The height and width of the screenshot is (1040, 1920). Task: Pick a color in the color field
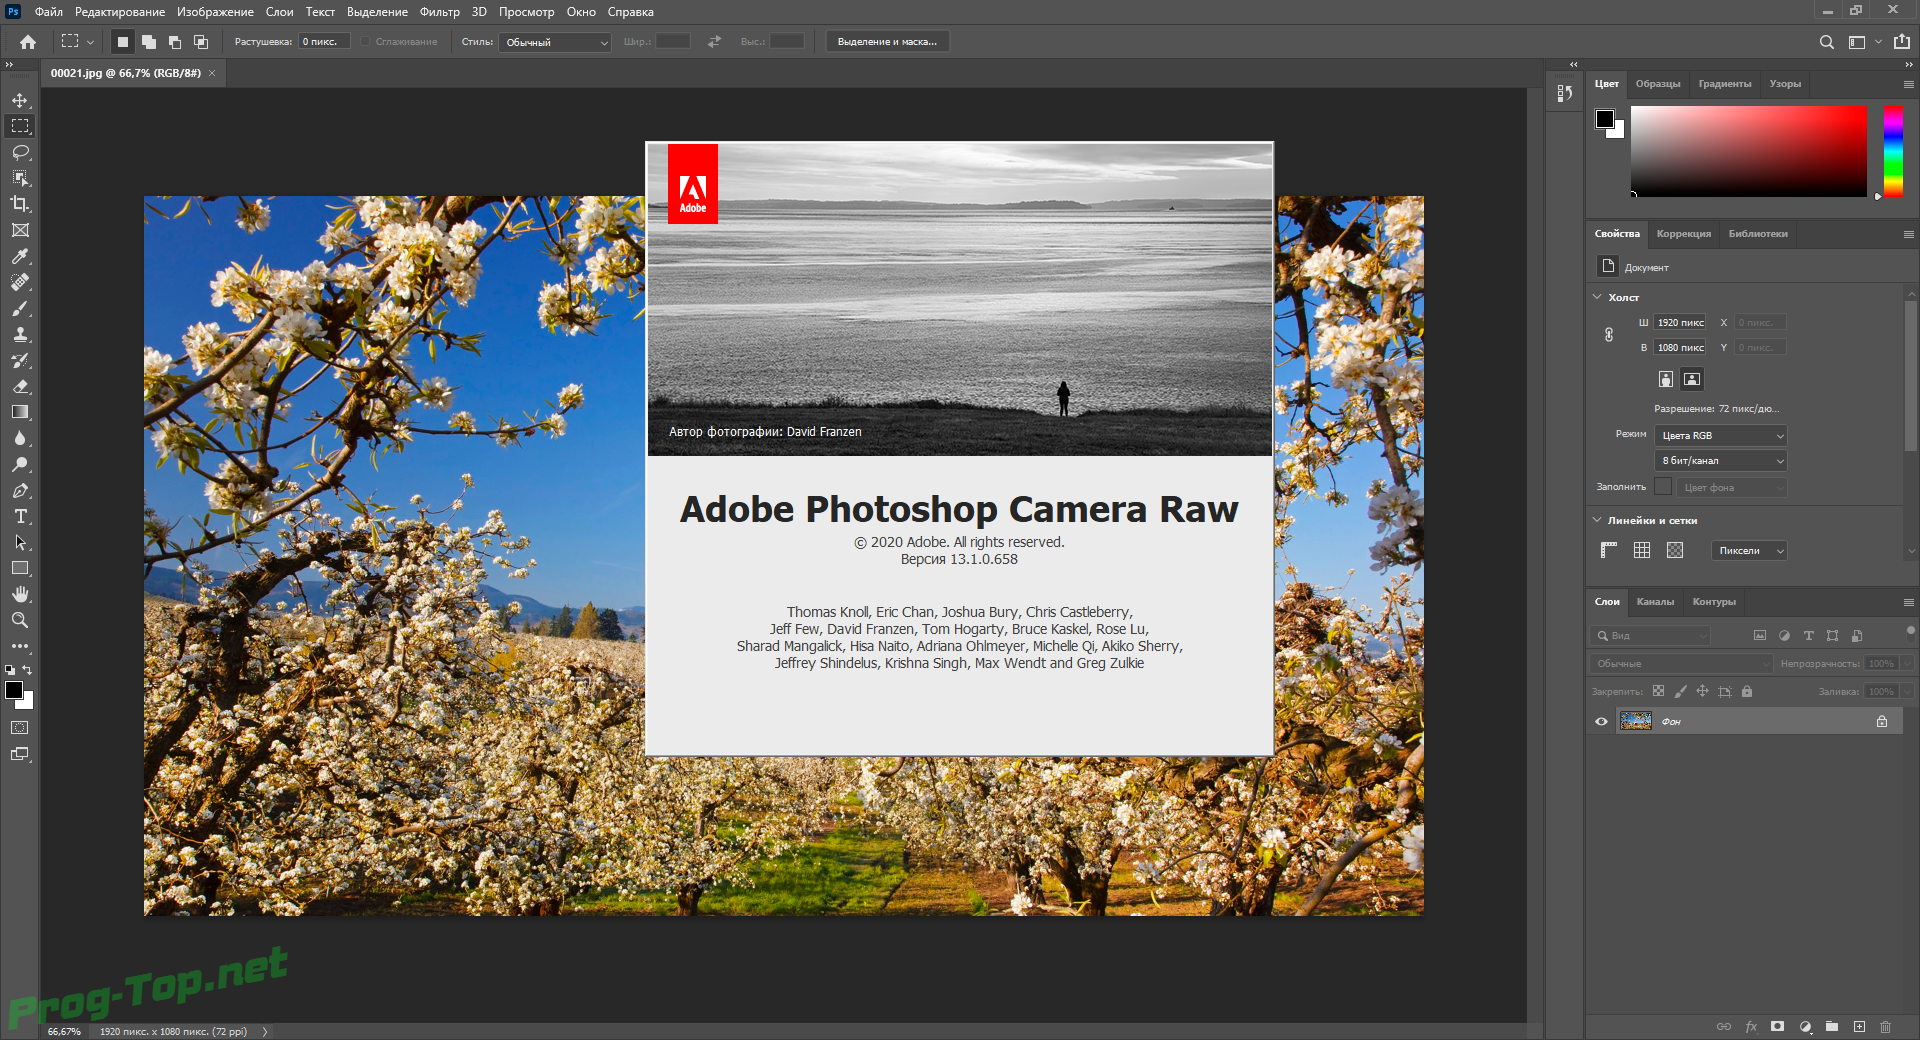click(x=1749, y=151)
